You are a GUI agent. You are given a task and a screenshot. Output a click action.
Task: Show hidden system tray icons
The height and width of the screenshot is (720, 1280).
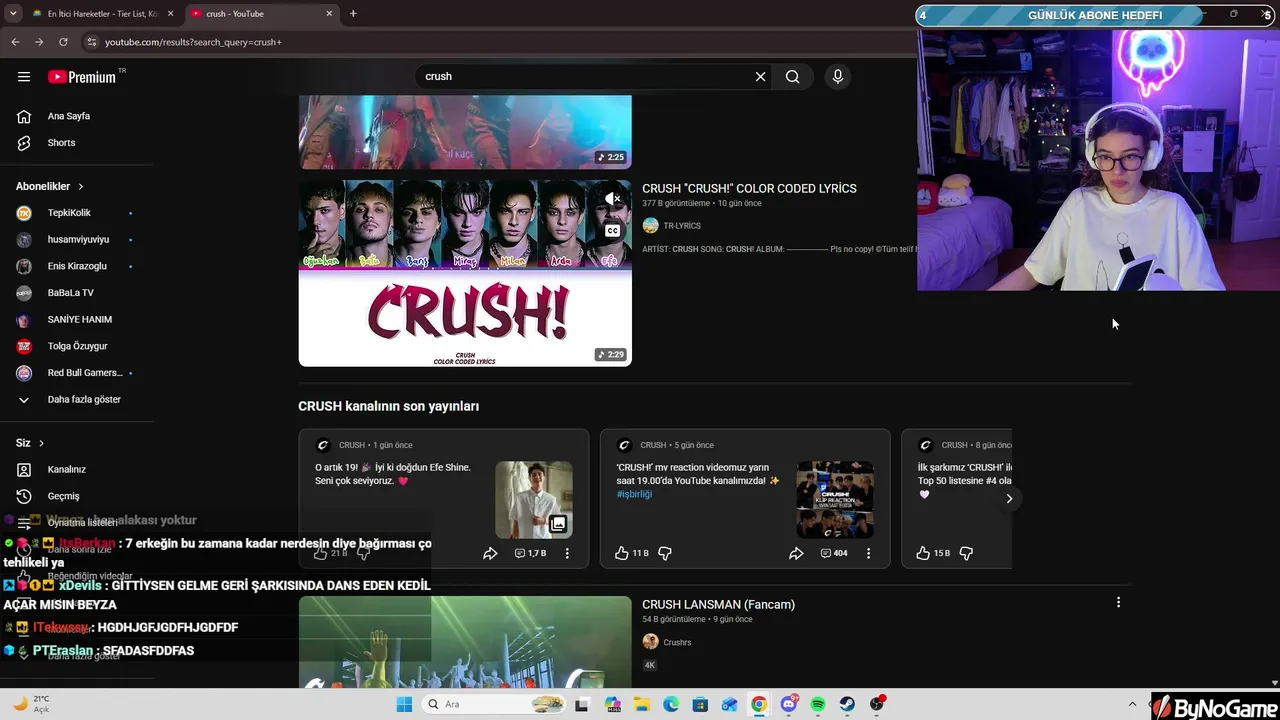(x=1132, y=704)
